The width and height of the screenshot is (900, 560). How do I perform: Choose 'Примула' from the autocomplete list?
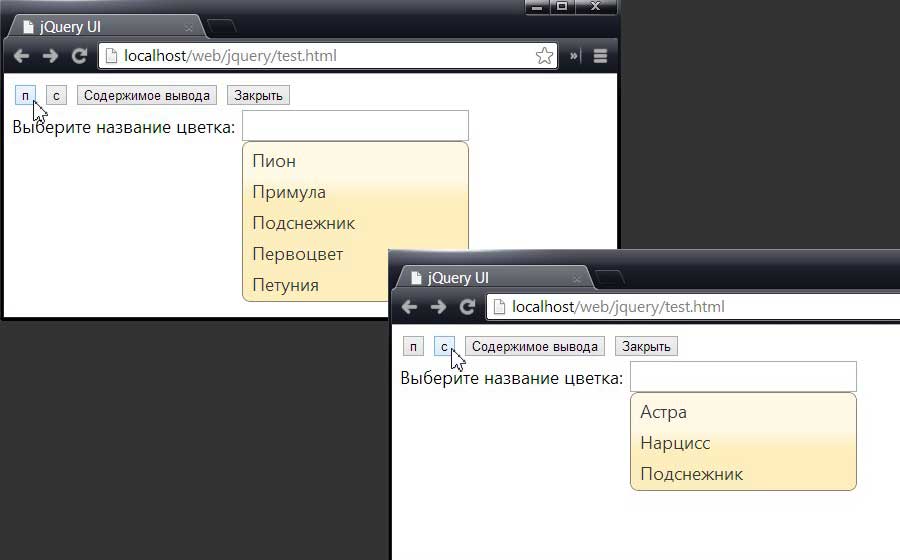355,192
